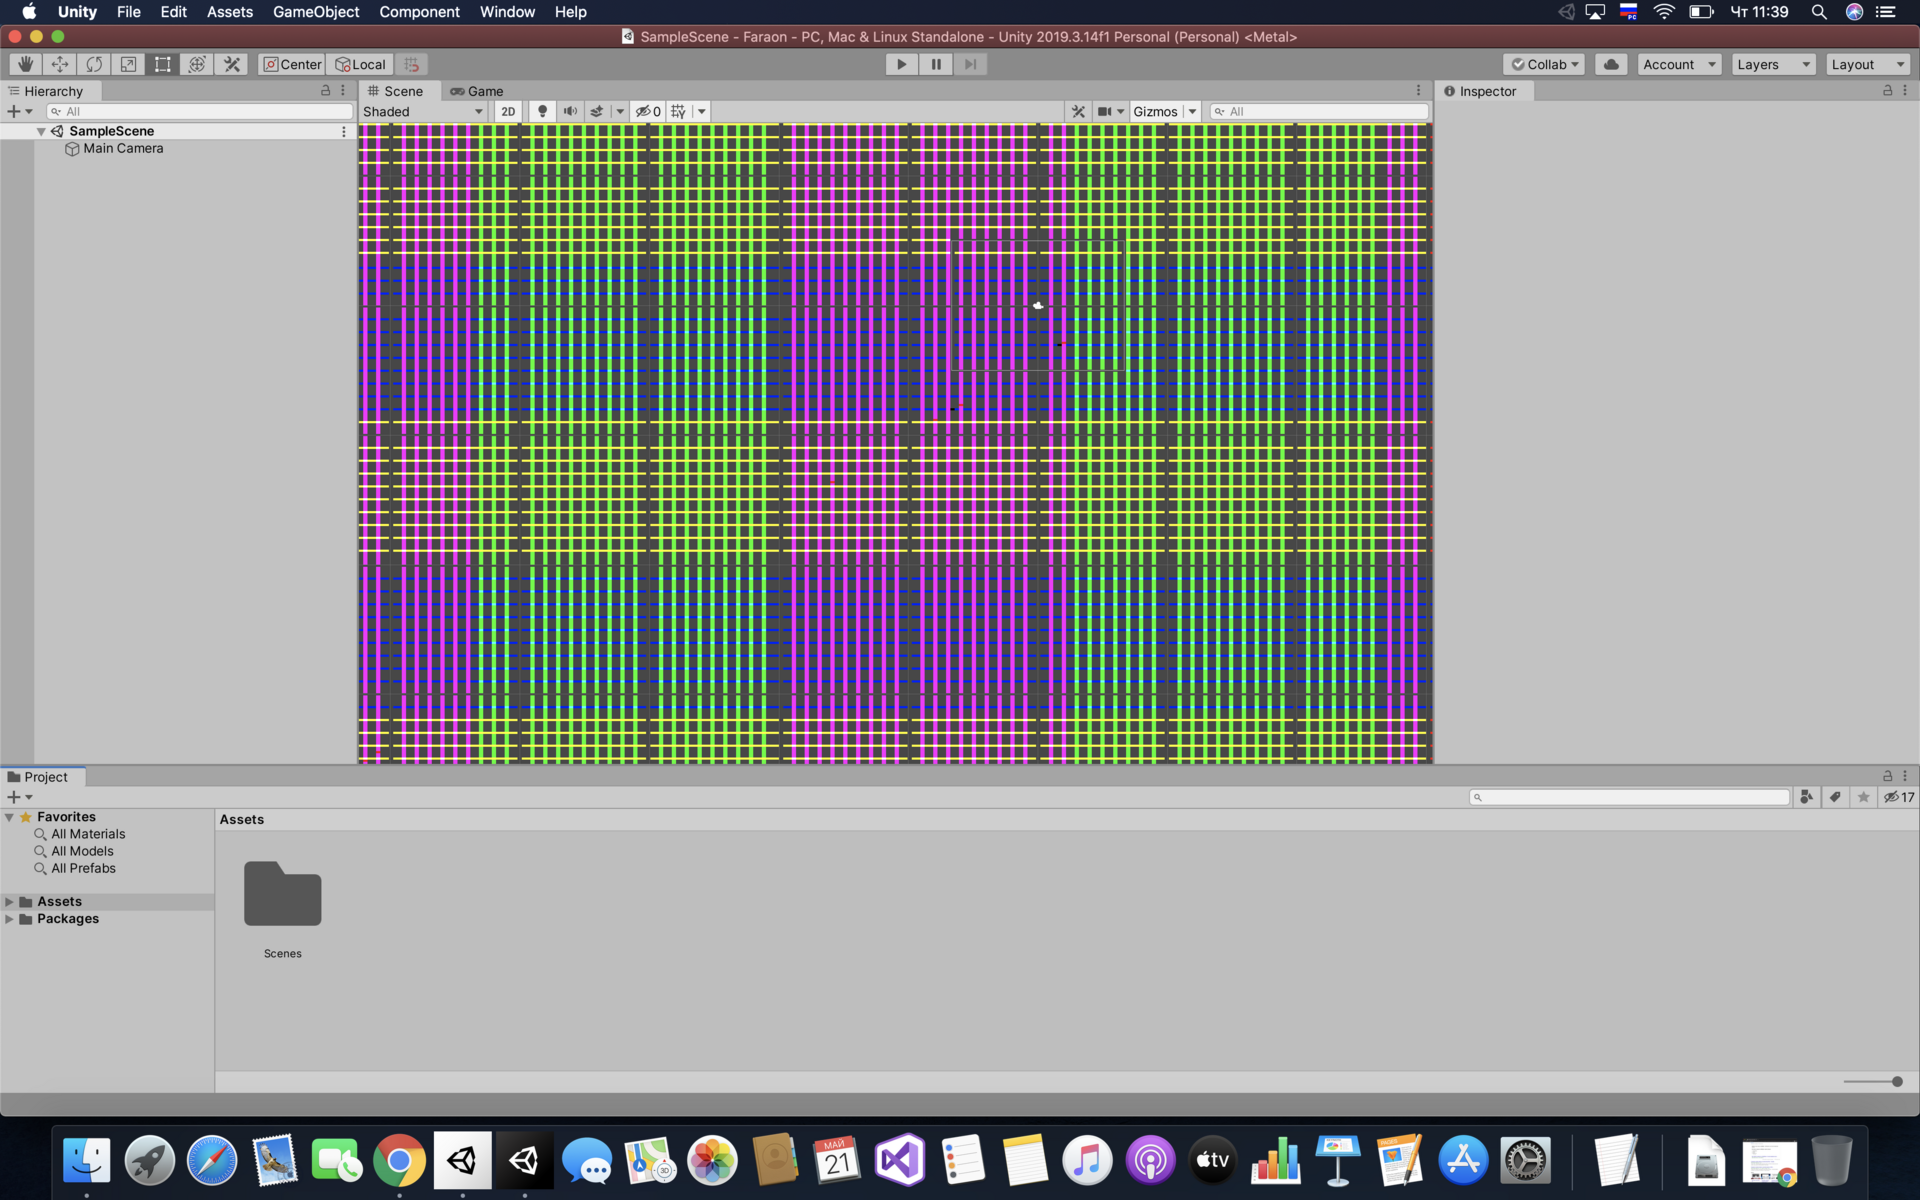The image size is (1920, 1200).
Task: Open search by label filter
Action: point(1835,797)
